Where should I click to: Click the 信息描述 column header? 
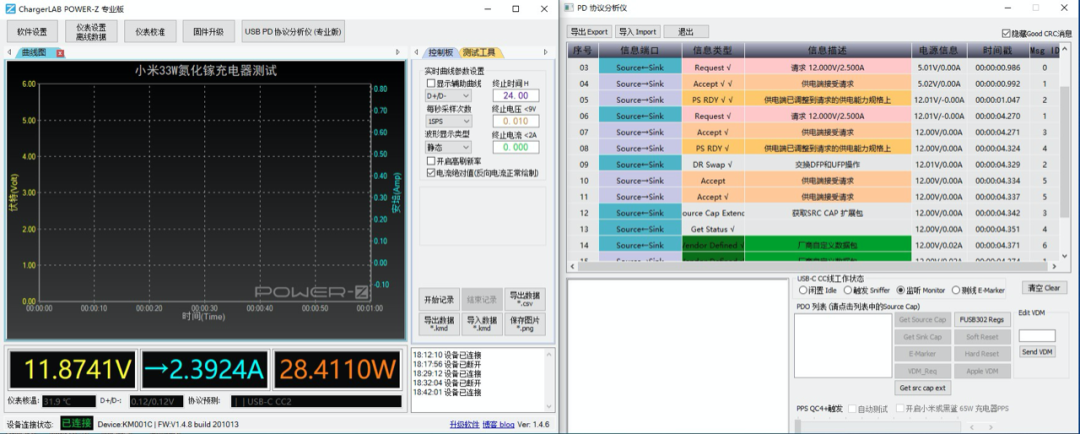(827, 50)
